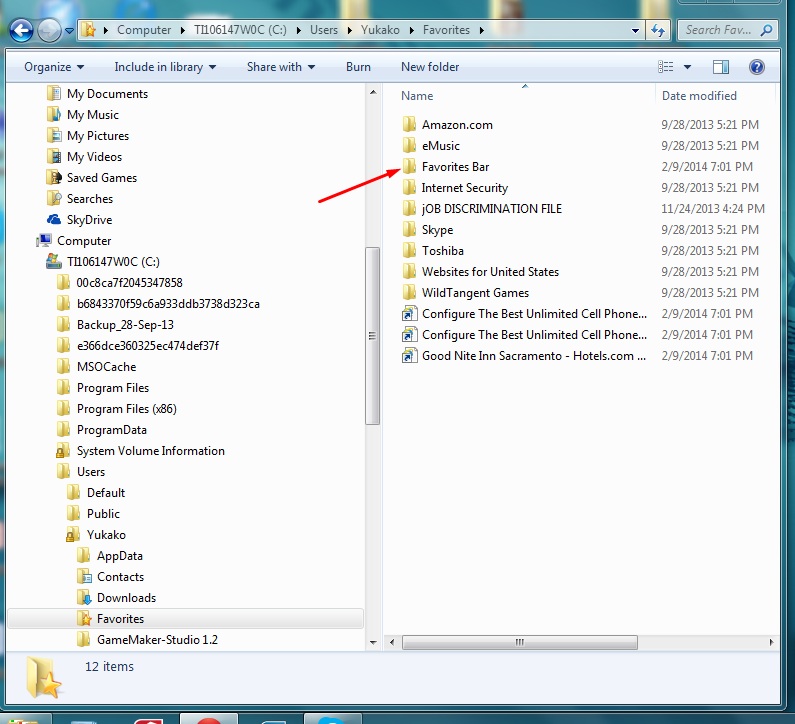
Task: Select Computer in the address bar
Action: point(144,30)
